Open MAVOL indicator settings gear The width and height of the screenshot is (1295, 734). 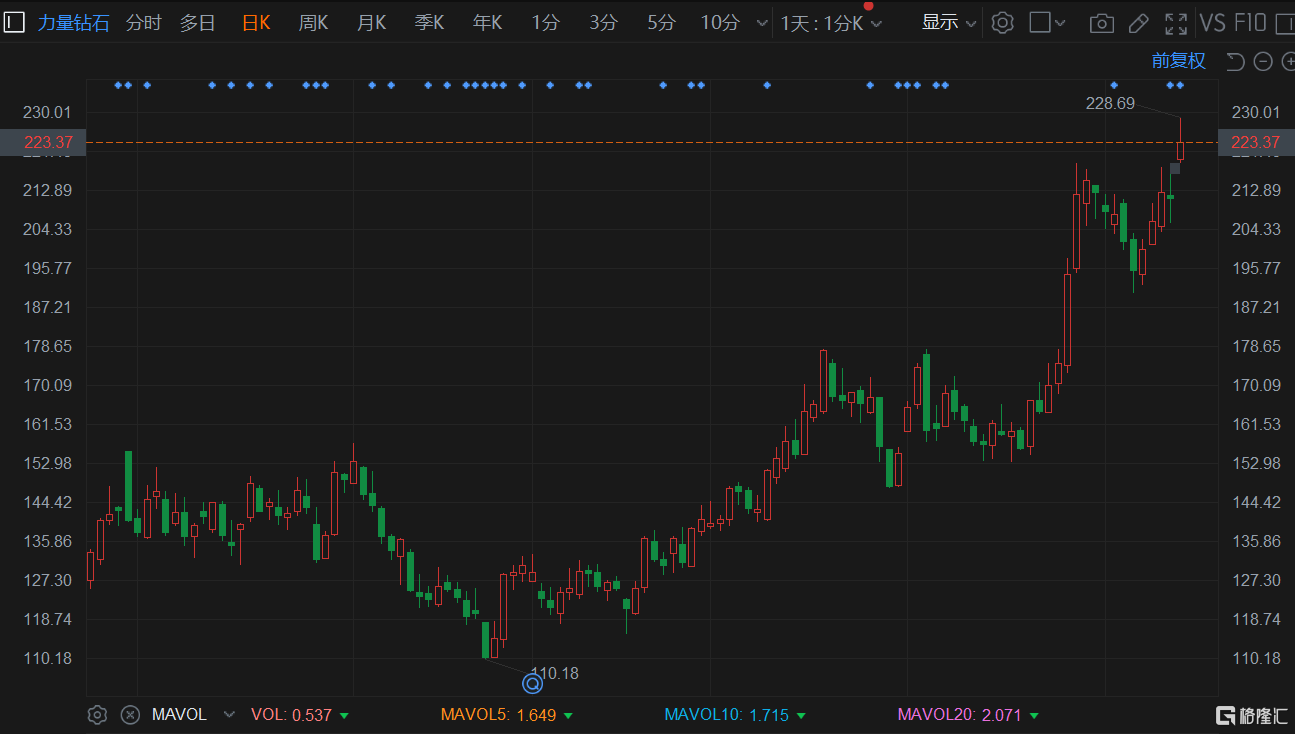[x=97, y=714]
